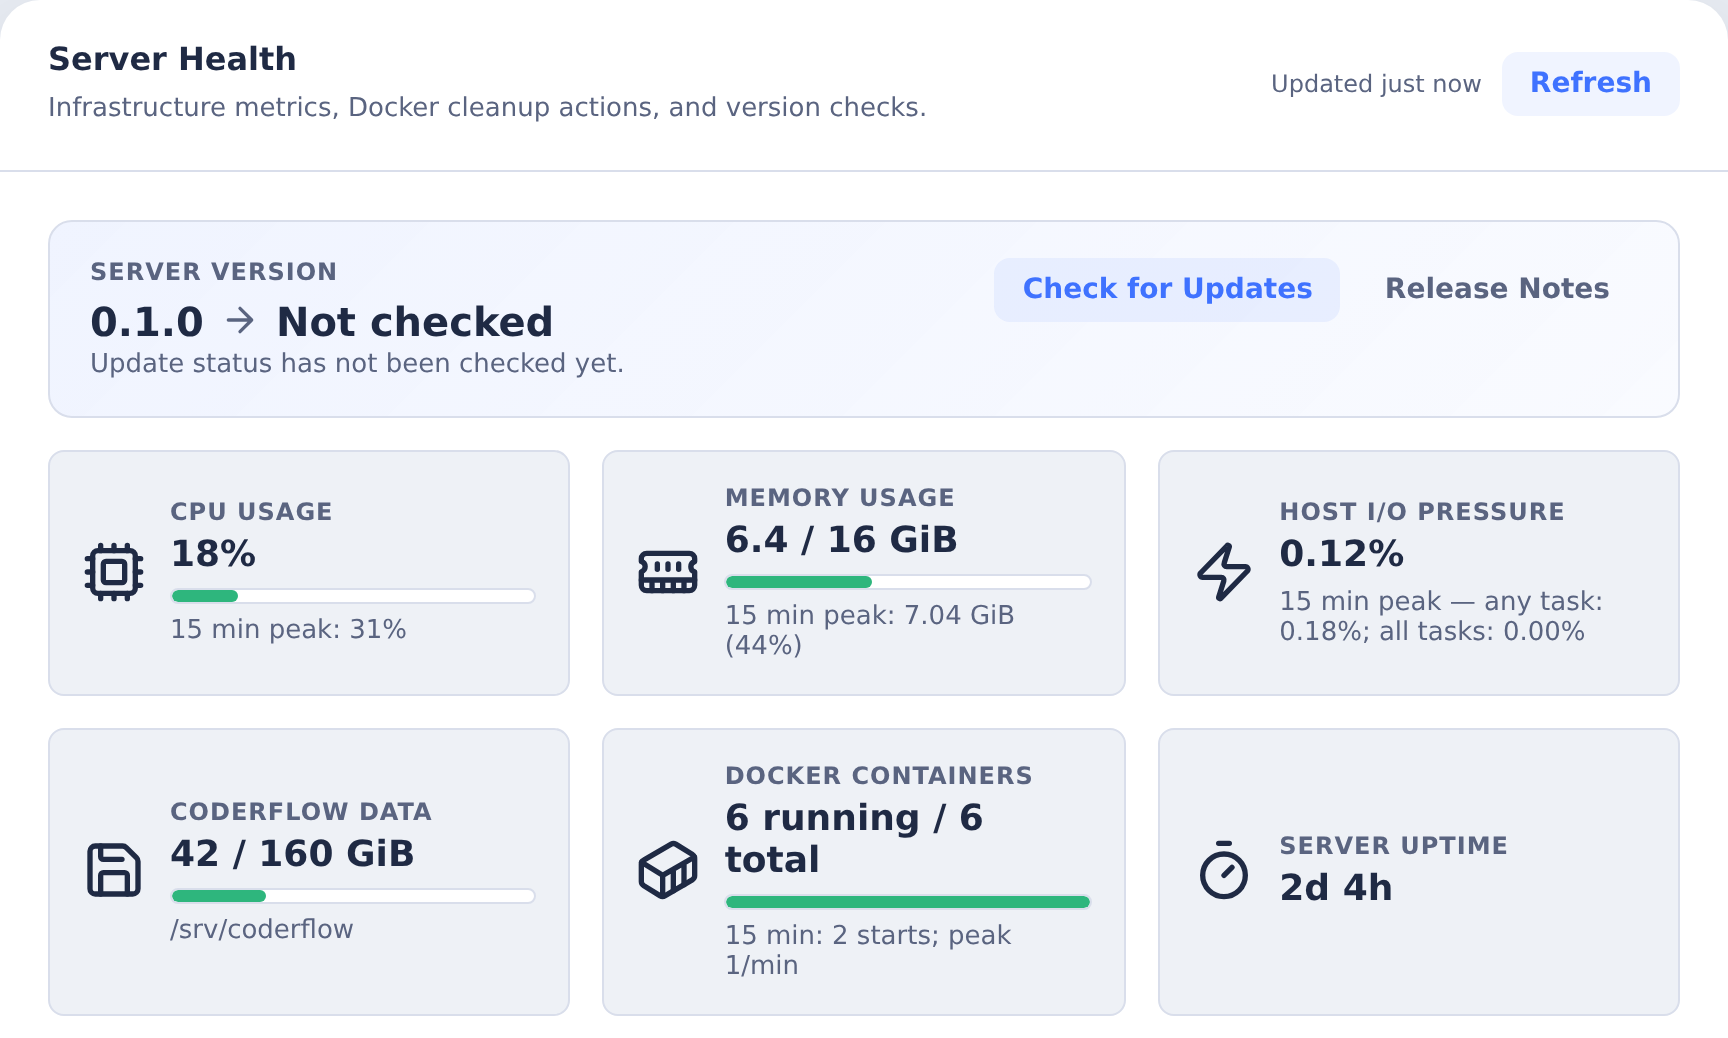Viewport: 1728px width, 1038px height.
Task: Click the 'SERVER VERSION' label
Action: (x=214, y=272)
